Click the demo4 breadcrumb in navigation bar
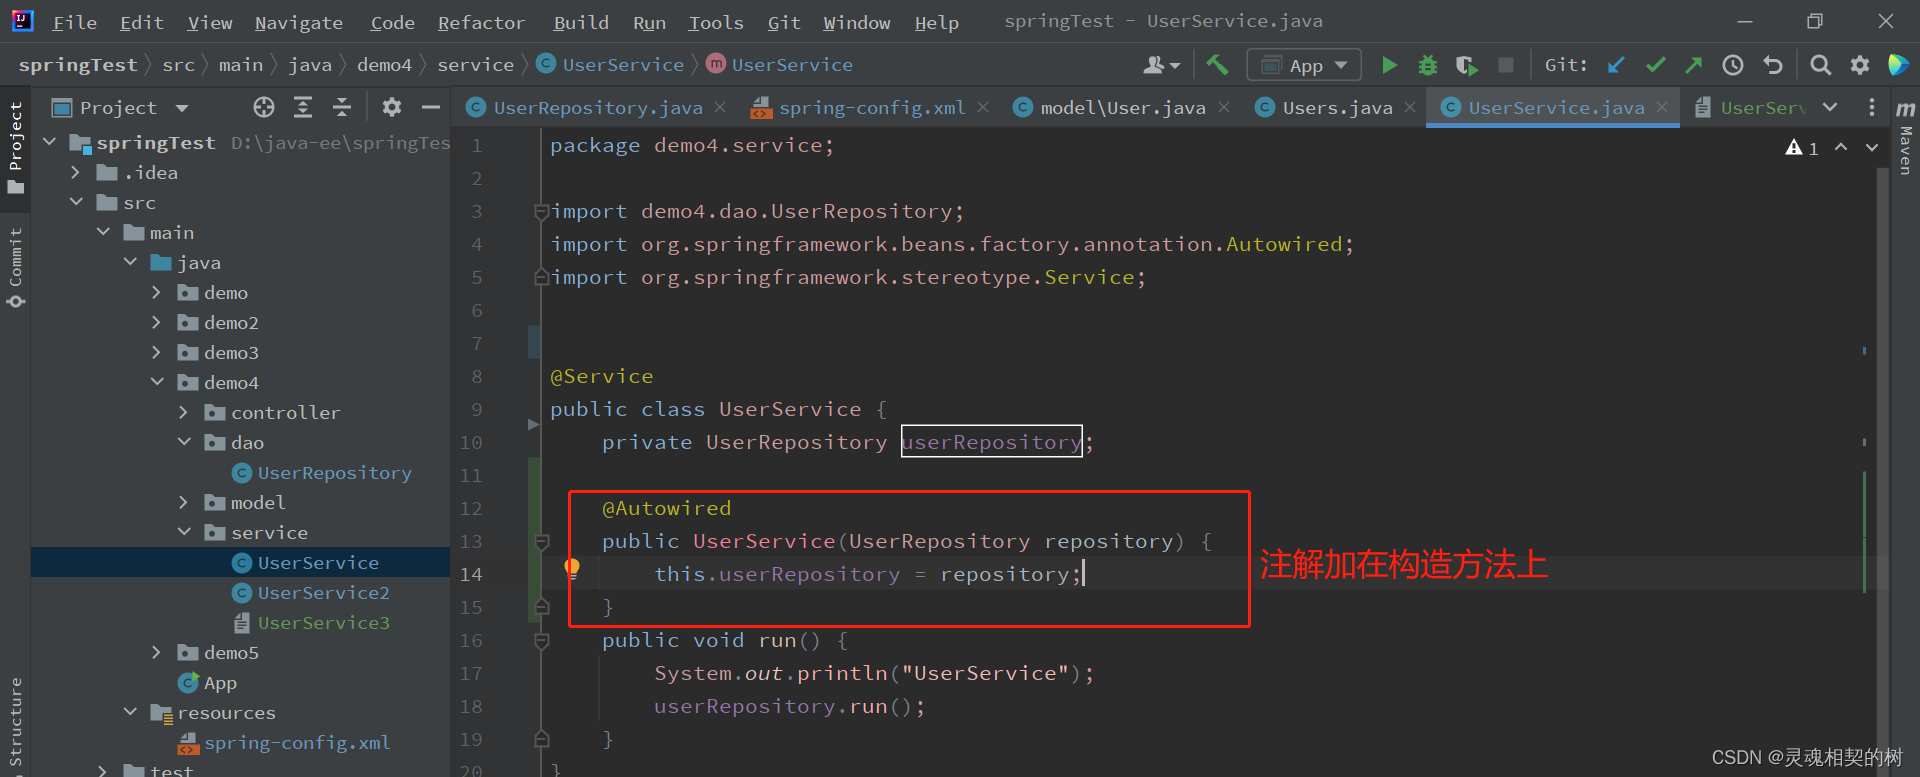This screenshot has height=777, width=1920. [384, 65]
